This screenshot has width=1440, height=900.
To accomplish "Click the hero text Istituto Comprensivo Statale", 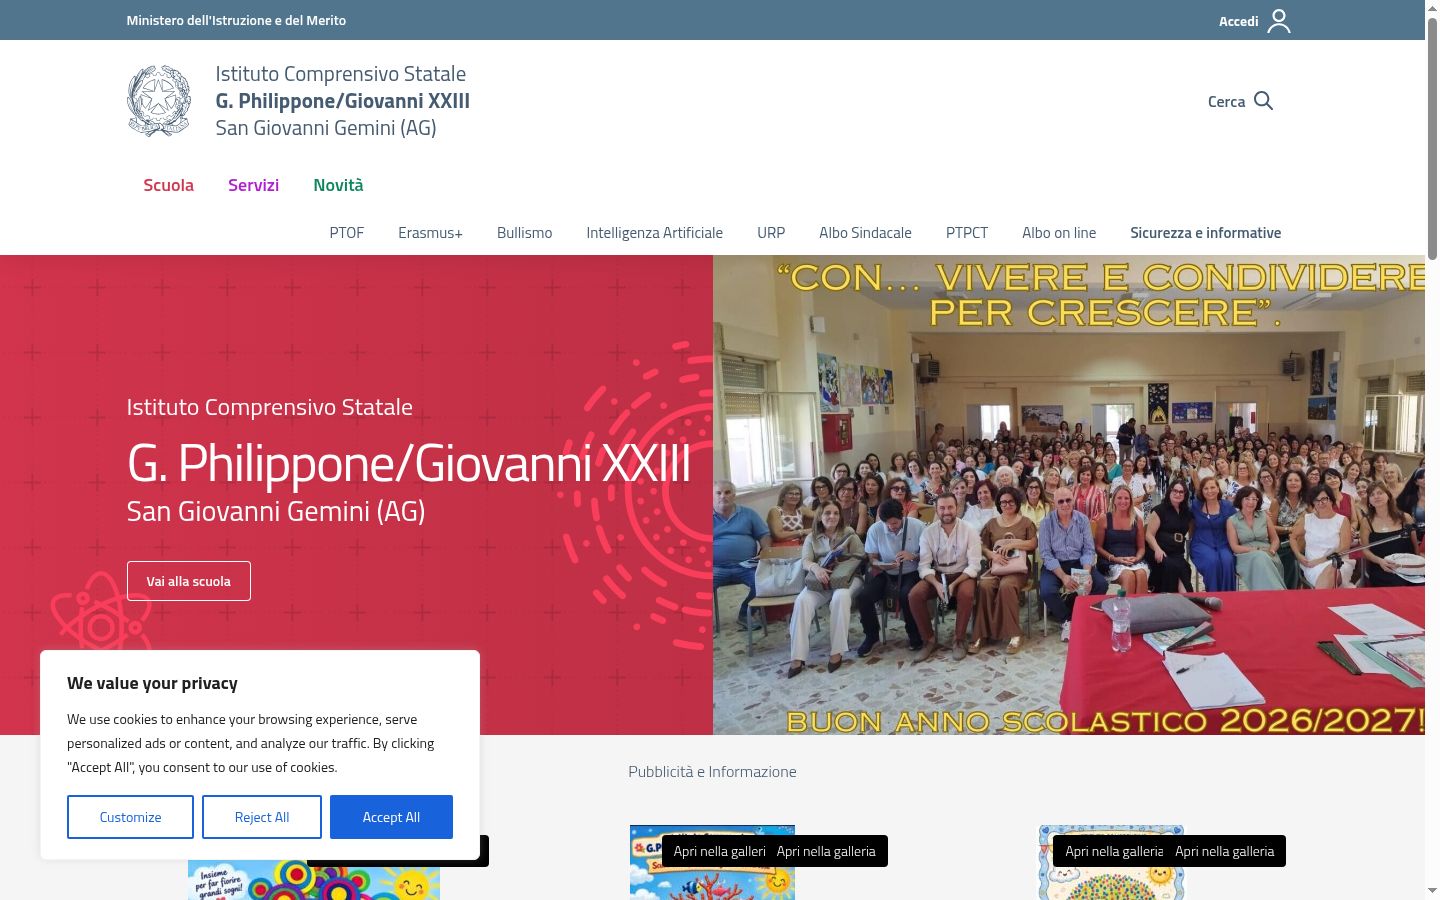I will point(269,407).
